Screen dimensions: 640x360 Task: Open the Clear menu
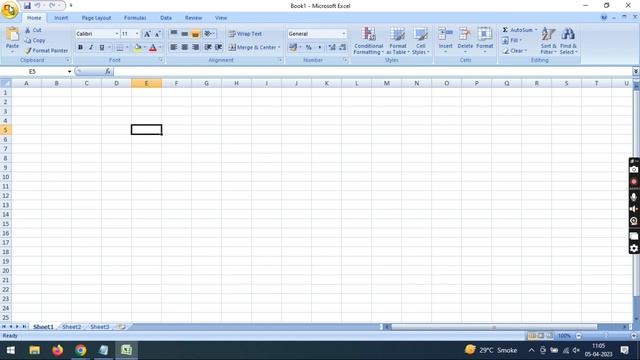[514, 51]
